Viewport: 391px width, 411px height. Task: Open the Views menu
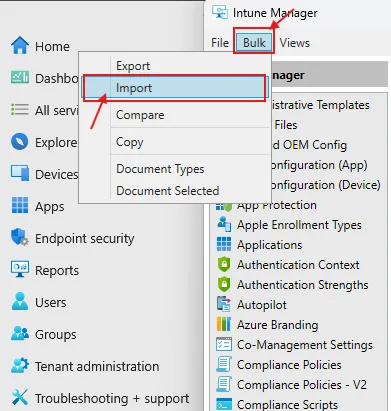(295, 43)
